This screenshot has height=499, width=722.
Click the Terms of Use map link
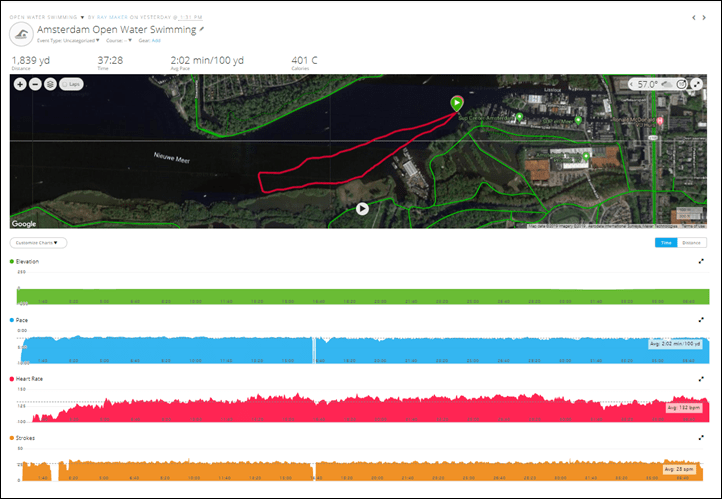click(693, 226)
